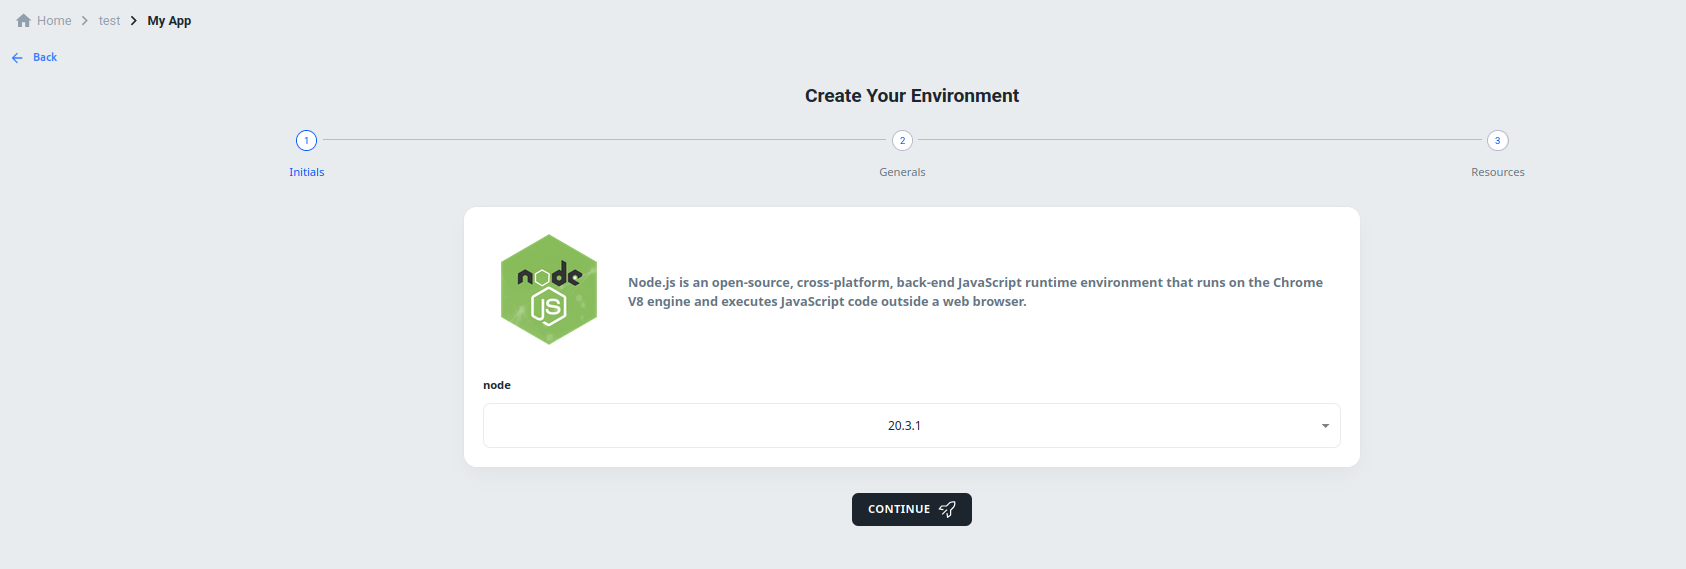Click the Initials step label
Screen dimensions: 1686x569
(307, 172)
